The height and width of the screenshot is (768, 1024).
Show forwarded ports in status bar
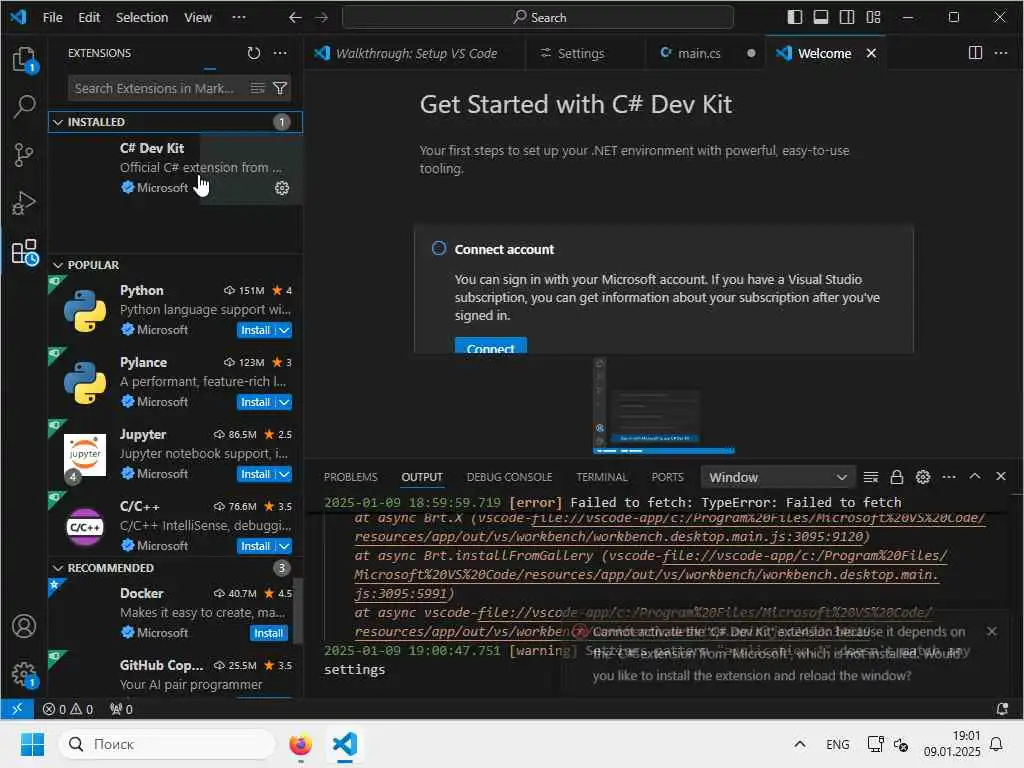[x=121, y=709]
